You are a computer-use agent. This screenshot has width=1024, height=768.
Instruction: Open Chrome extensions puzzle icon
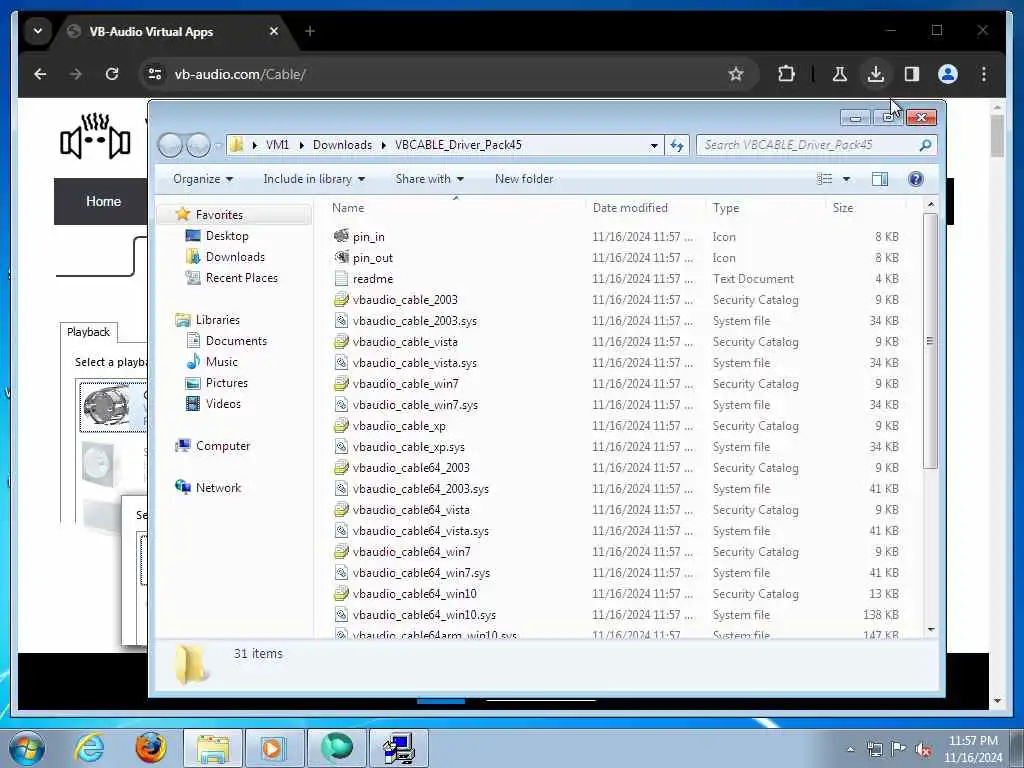786,74
